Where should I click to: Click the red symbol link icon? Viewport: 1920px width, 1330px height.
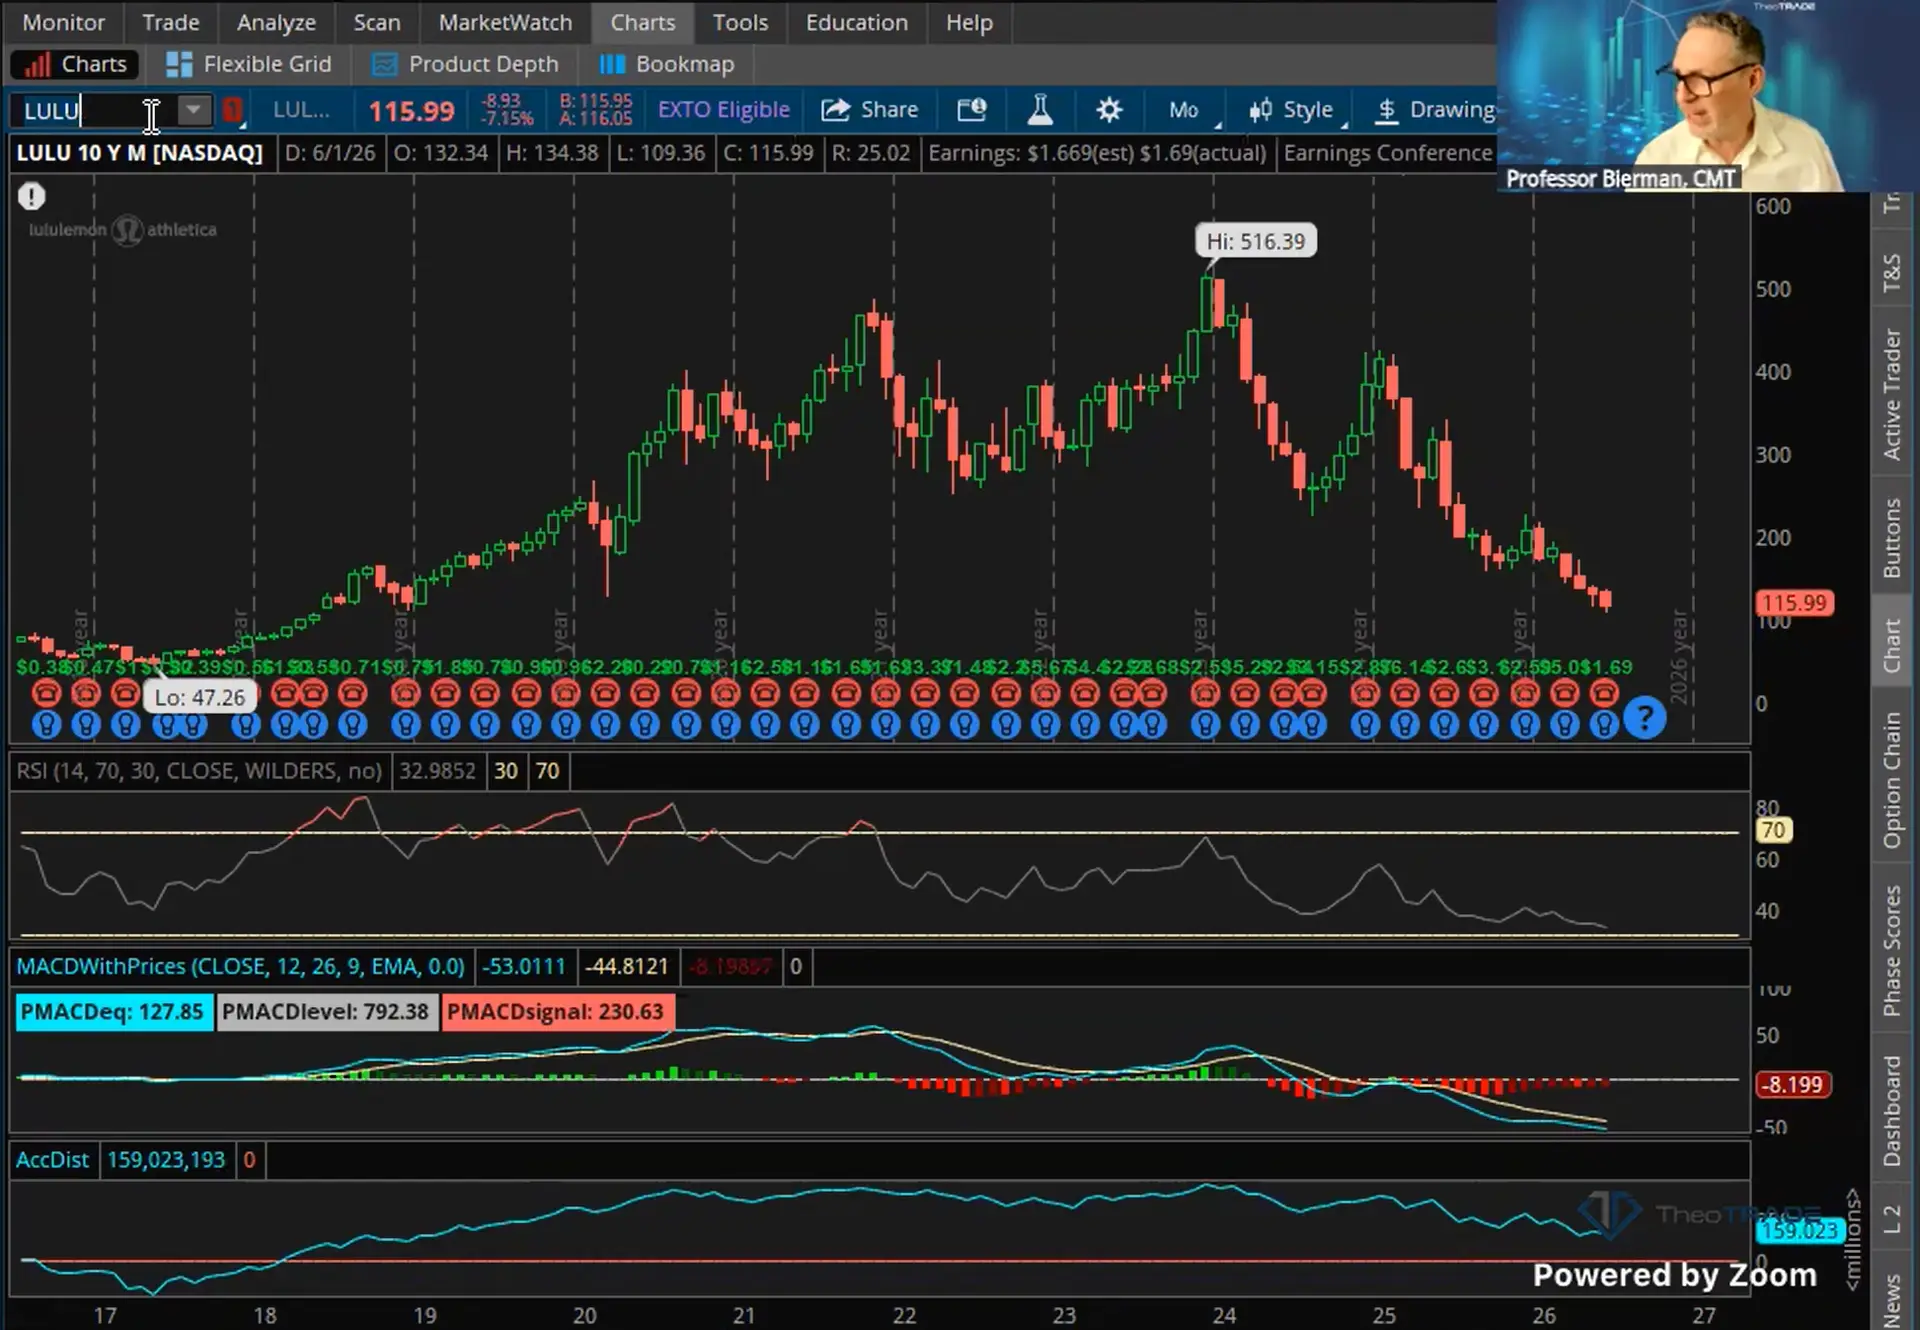tap(232, 110)
